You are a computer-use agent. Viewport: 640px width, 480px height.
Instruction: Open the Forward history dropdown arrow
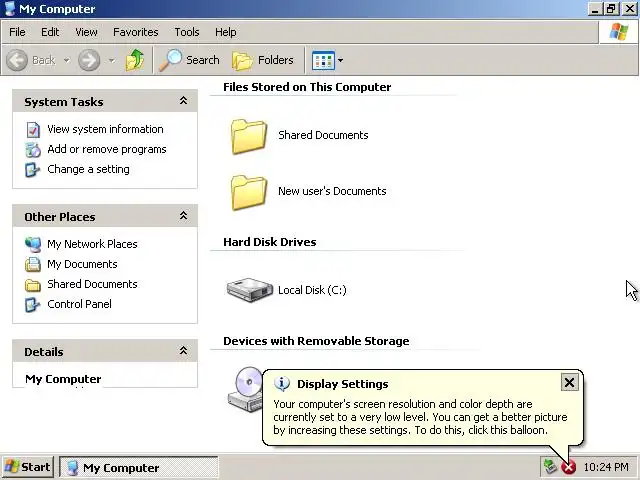(x=111, y=60)
